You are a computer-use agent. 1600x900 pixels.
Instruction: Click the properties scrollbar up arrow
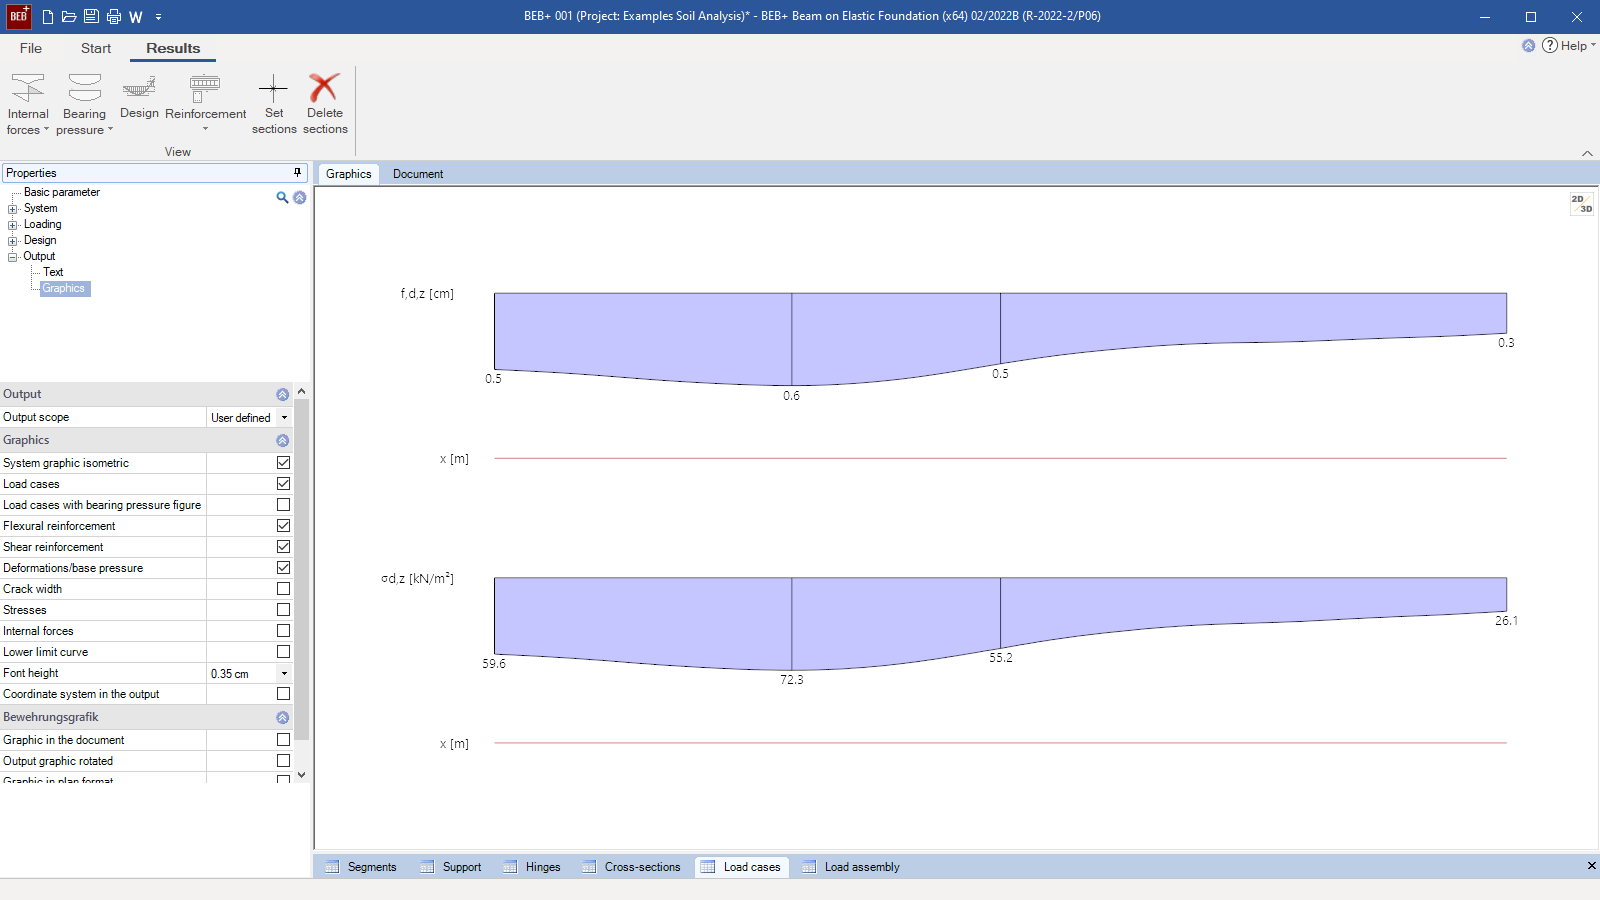point(301,392)
